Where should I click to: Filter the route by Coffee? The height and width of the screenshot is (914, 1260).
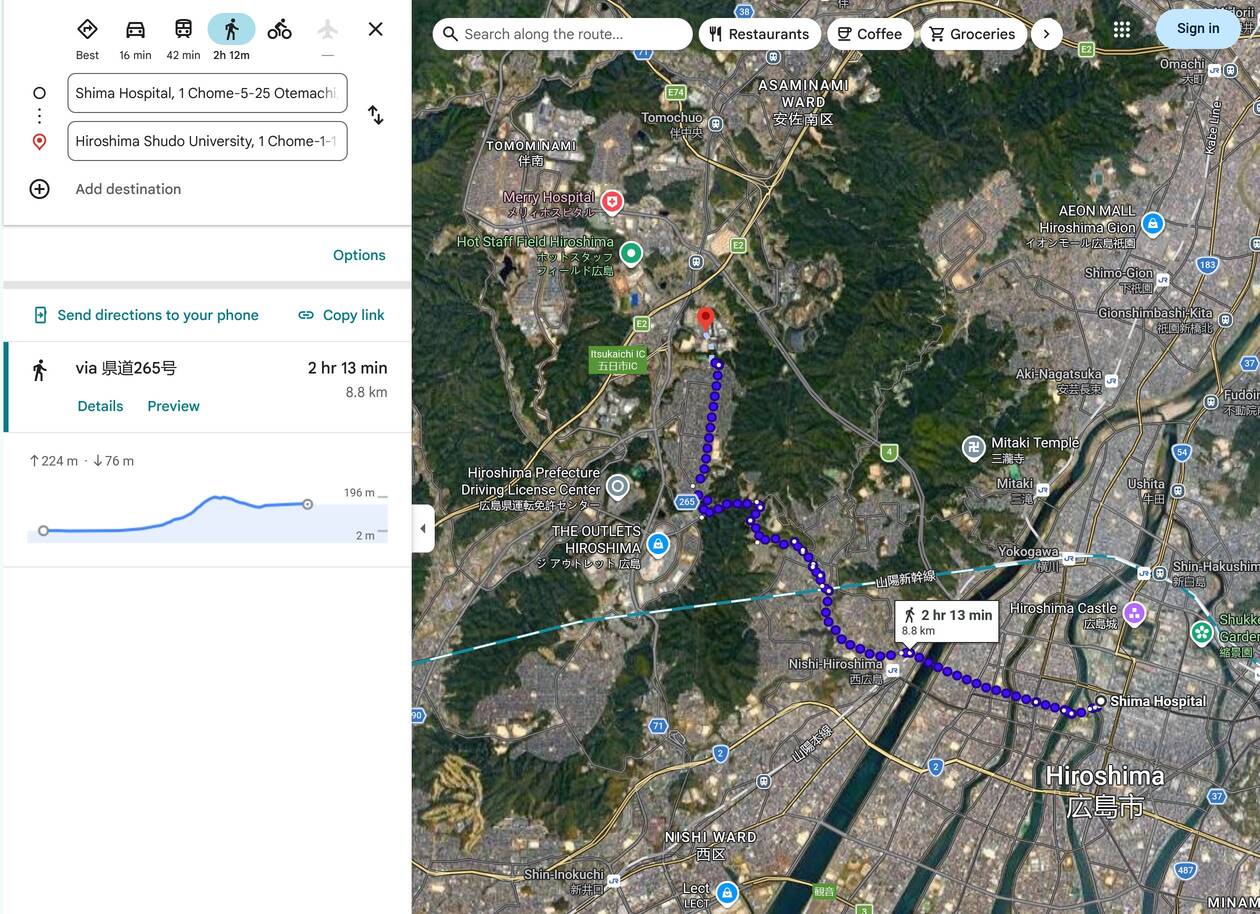870,34
